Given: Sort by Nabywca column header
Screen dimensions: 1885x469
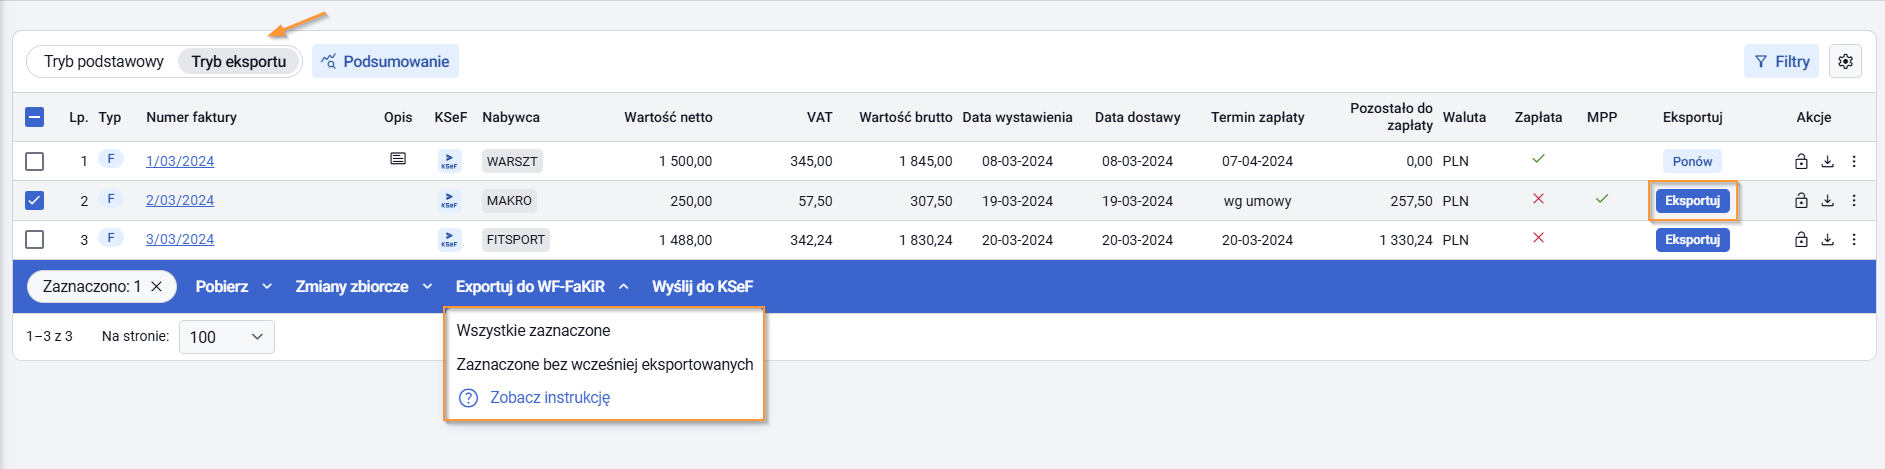Looking at the screenshot, I should click(511, 117).
